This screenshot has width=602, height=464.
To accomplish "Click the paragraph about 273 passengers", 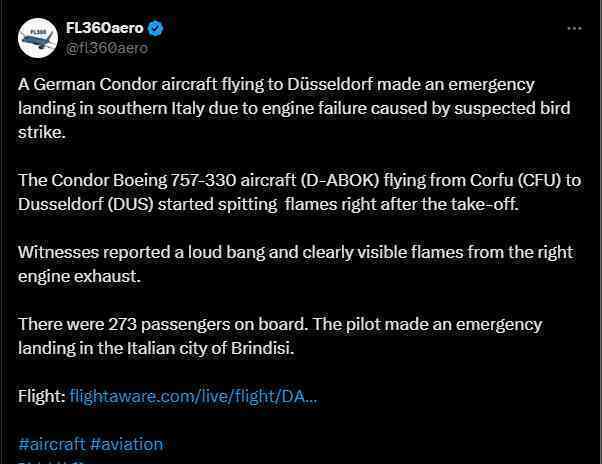I will (280, 336).
